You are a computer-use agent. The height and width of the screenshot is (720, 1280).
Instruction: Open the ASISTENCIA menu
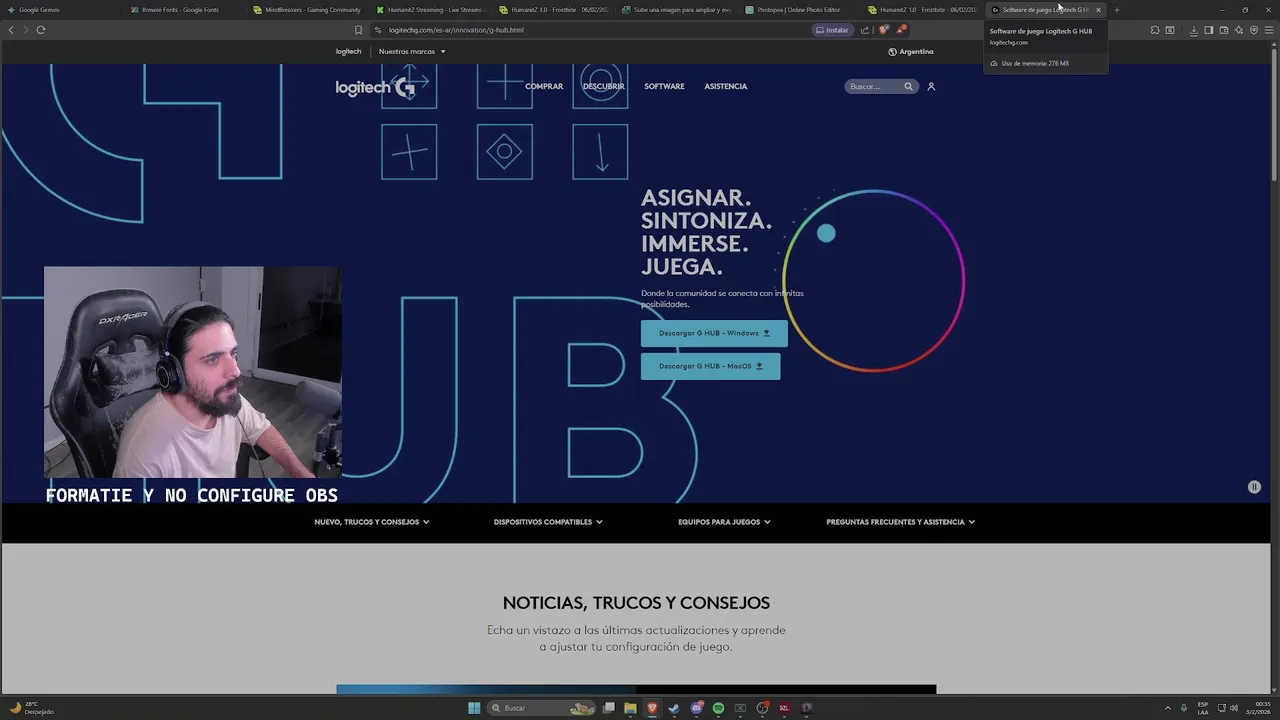pyautogui.click(x=725, y=86)
